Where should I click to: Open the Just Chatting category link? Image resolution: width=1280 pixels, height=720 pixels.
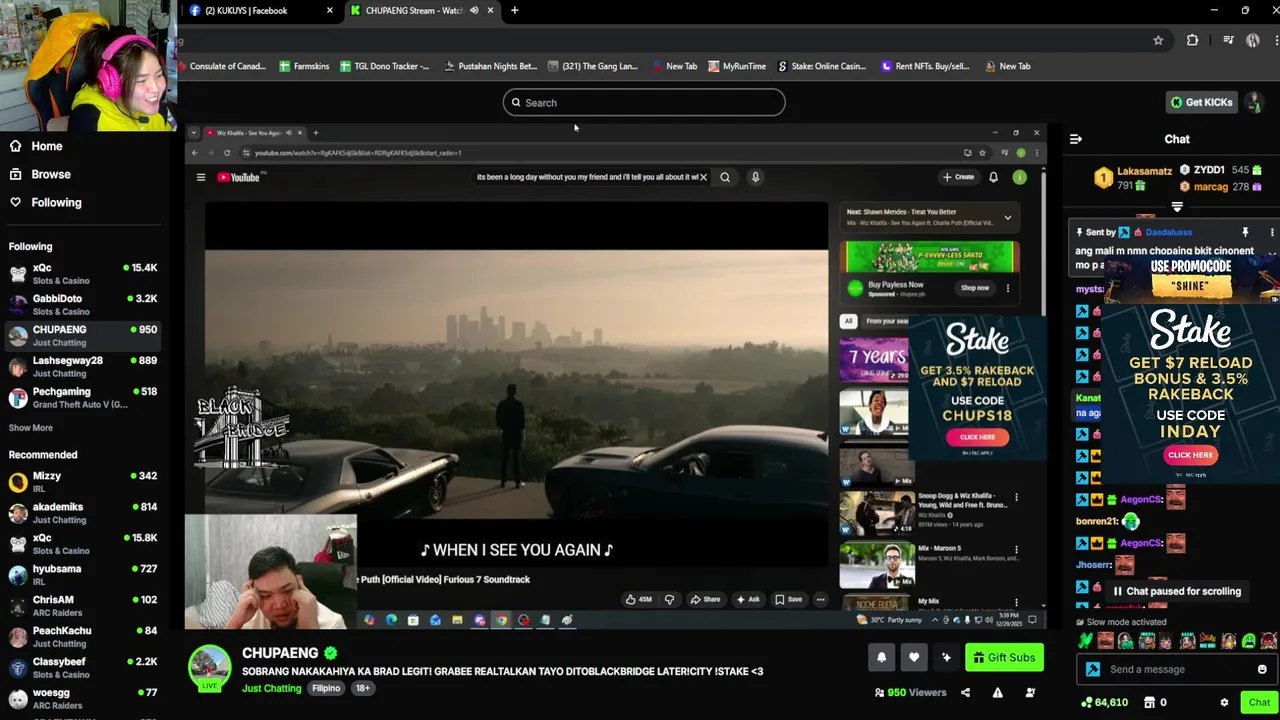(271, 688)
